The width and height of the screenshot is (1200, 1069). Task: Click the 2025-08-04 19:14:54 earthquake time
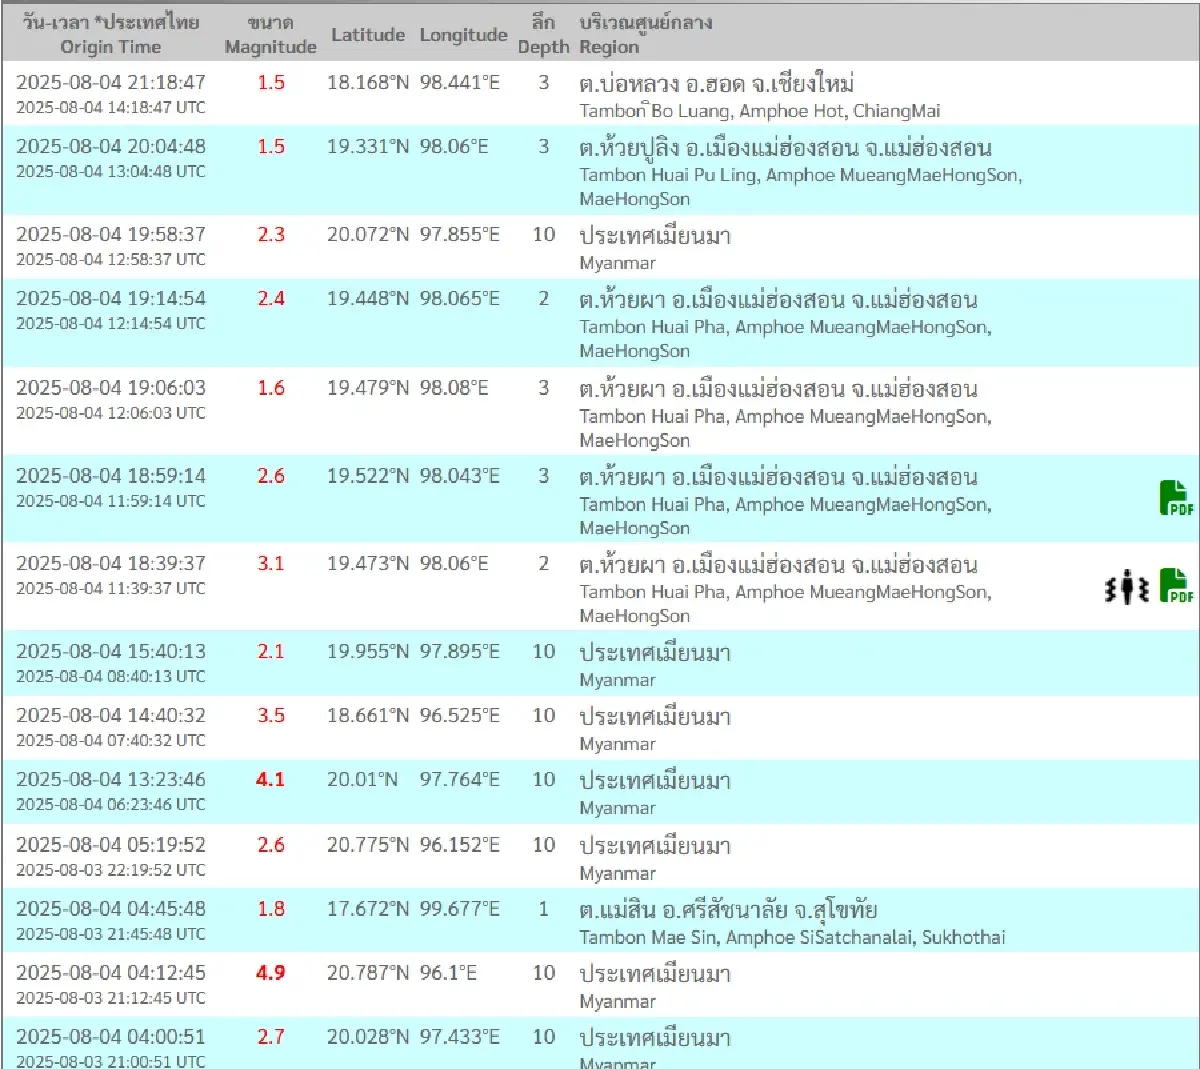pos(110,298)
